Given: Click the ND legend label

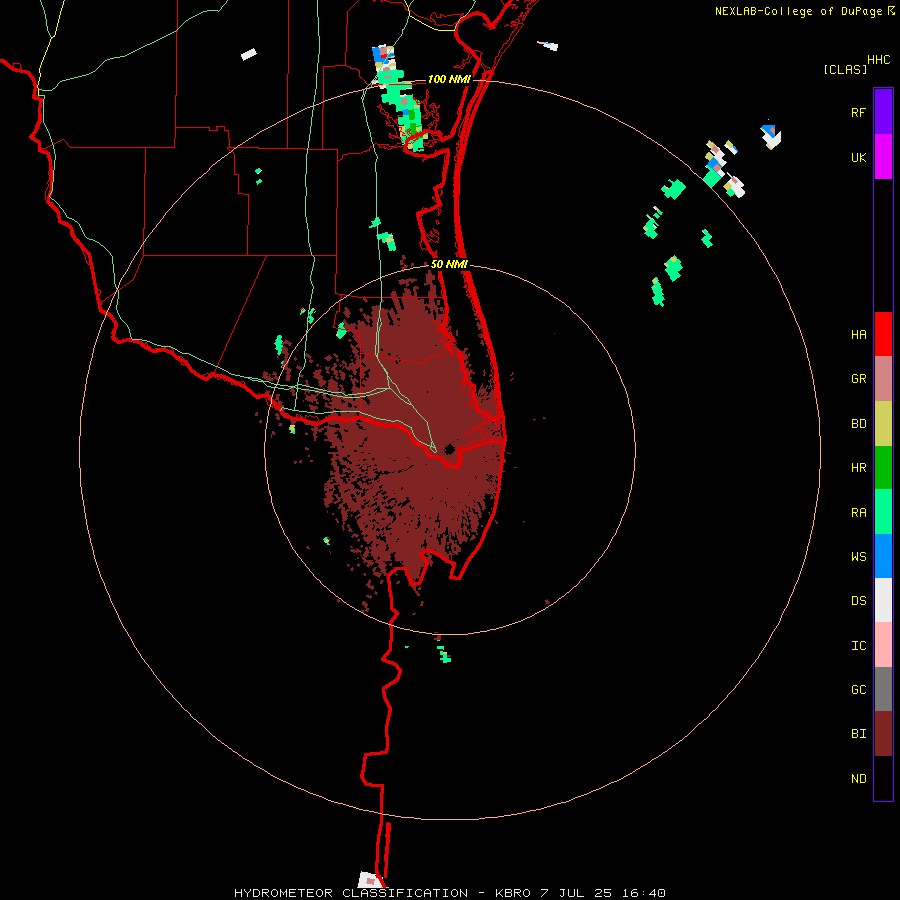Looking at the screenshot, I should pos(858,779).
